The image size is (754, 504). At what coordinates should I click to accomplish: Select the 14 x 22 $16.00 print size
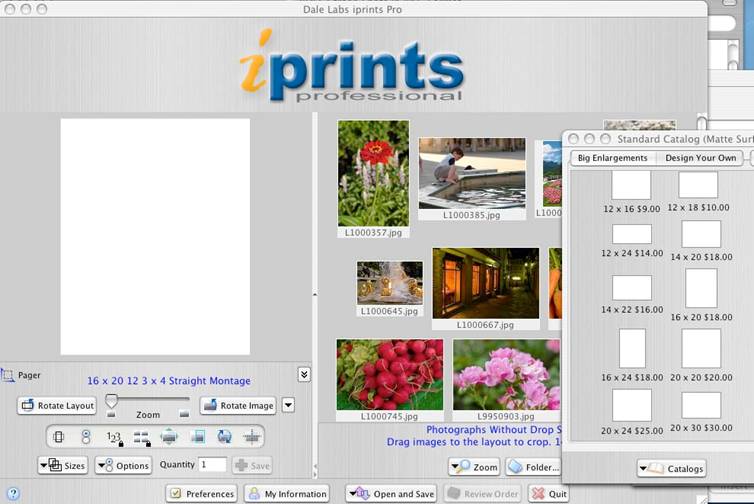(x=632, y=294)
